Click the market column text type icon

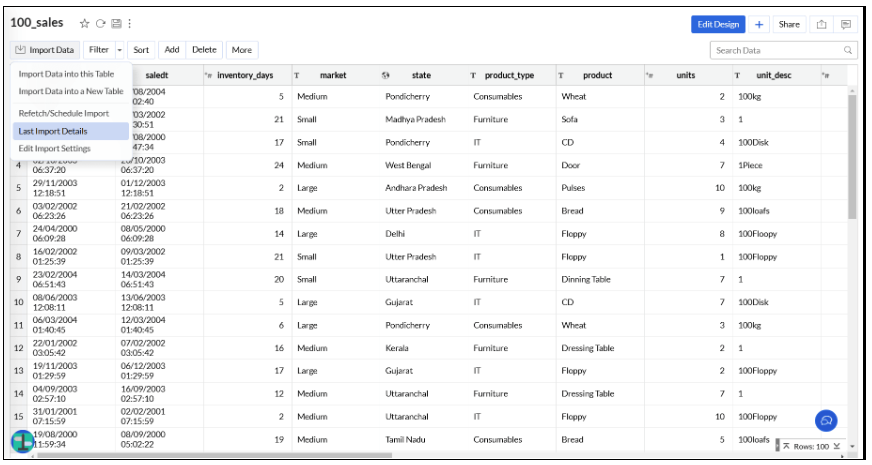296,76
